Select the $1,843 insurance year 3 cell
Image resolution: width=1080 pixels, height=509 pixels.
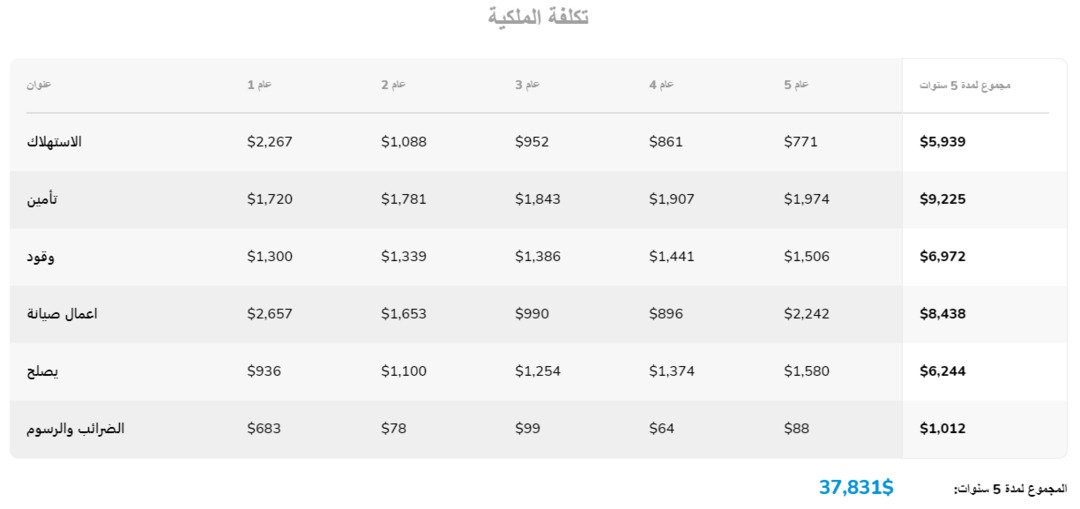[x=538, y=199]
